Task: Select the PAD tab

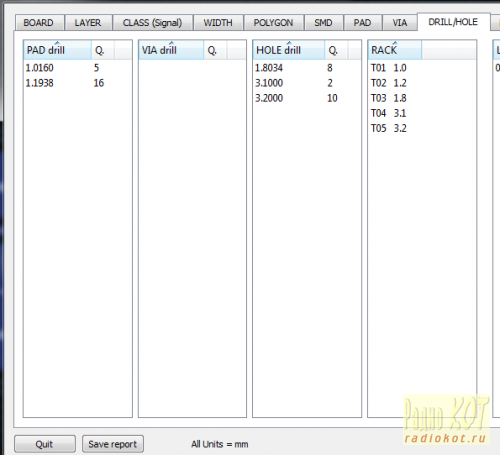Action: (x=363, y=23)
